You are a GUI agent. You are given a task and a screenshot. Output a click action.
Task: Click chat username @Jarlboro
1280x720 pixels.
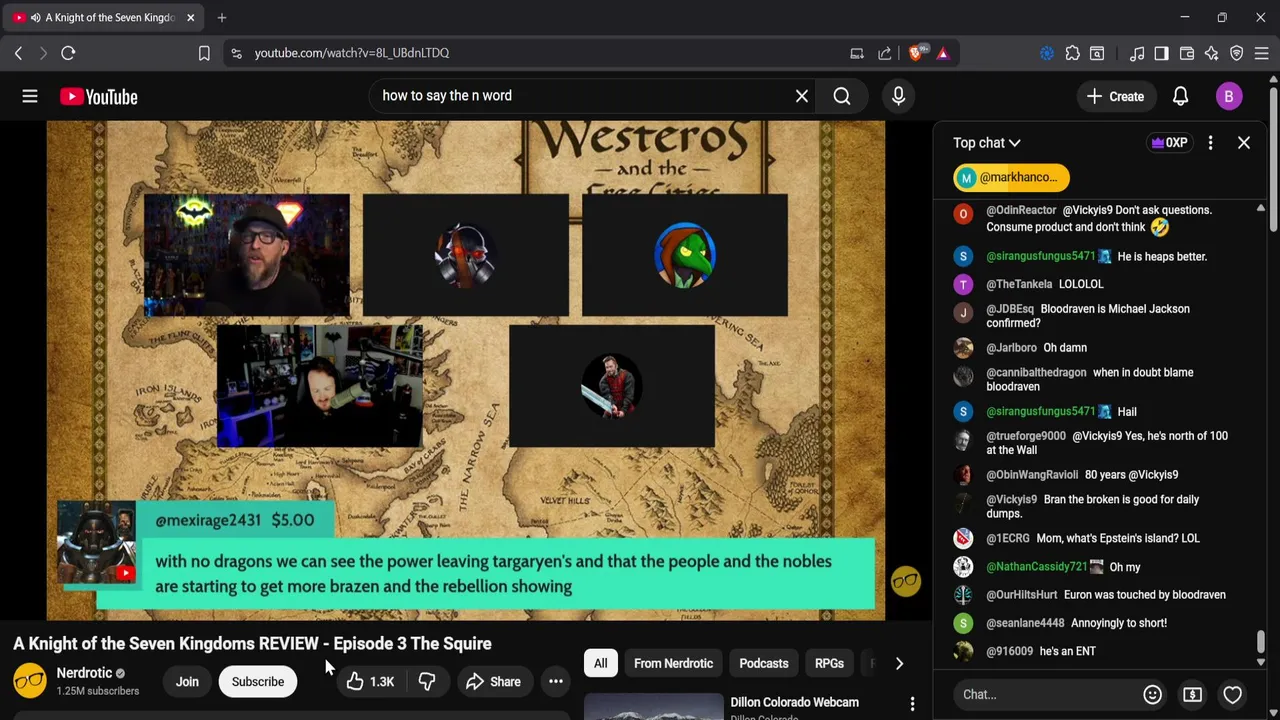[x=1011, y=347]
